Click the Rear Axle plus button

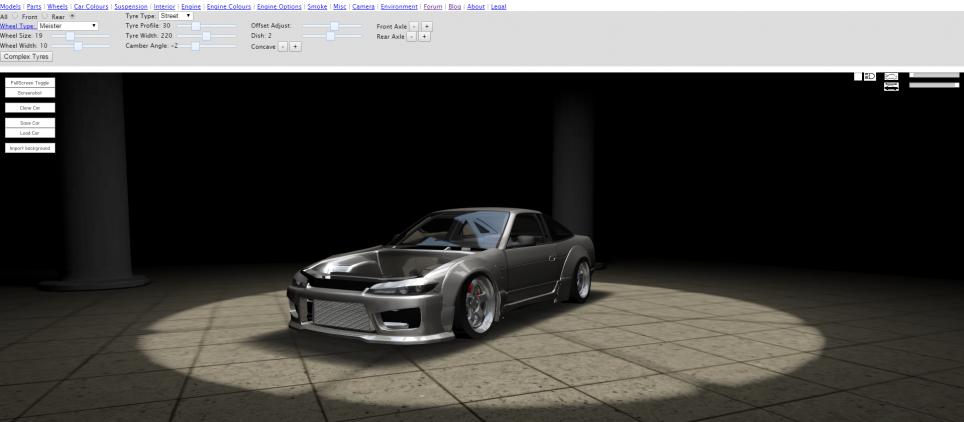pos(424,36)
